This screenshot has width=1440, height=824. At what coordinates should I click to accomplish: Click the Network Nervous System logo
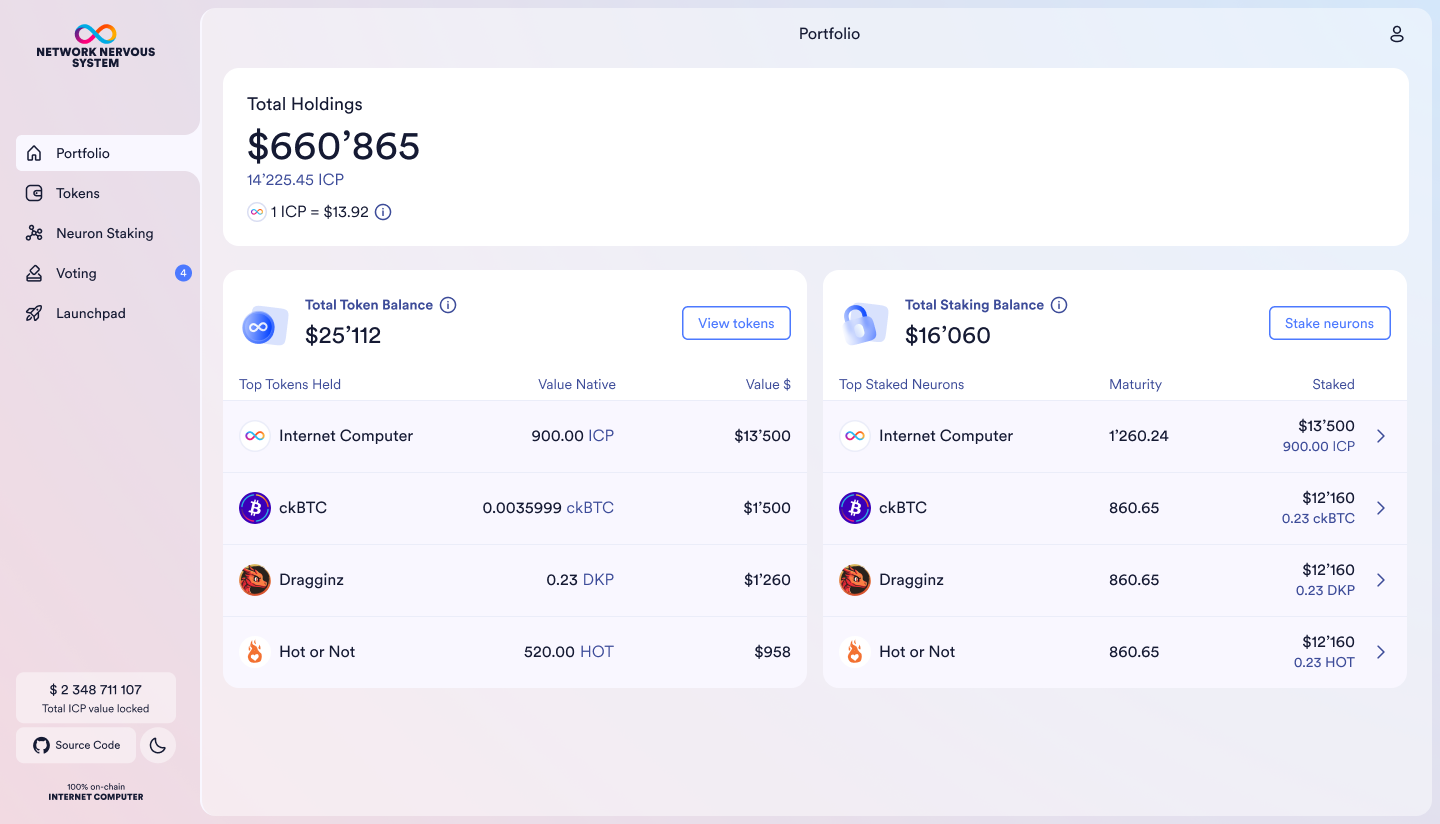(96, 47)
